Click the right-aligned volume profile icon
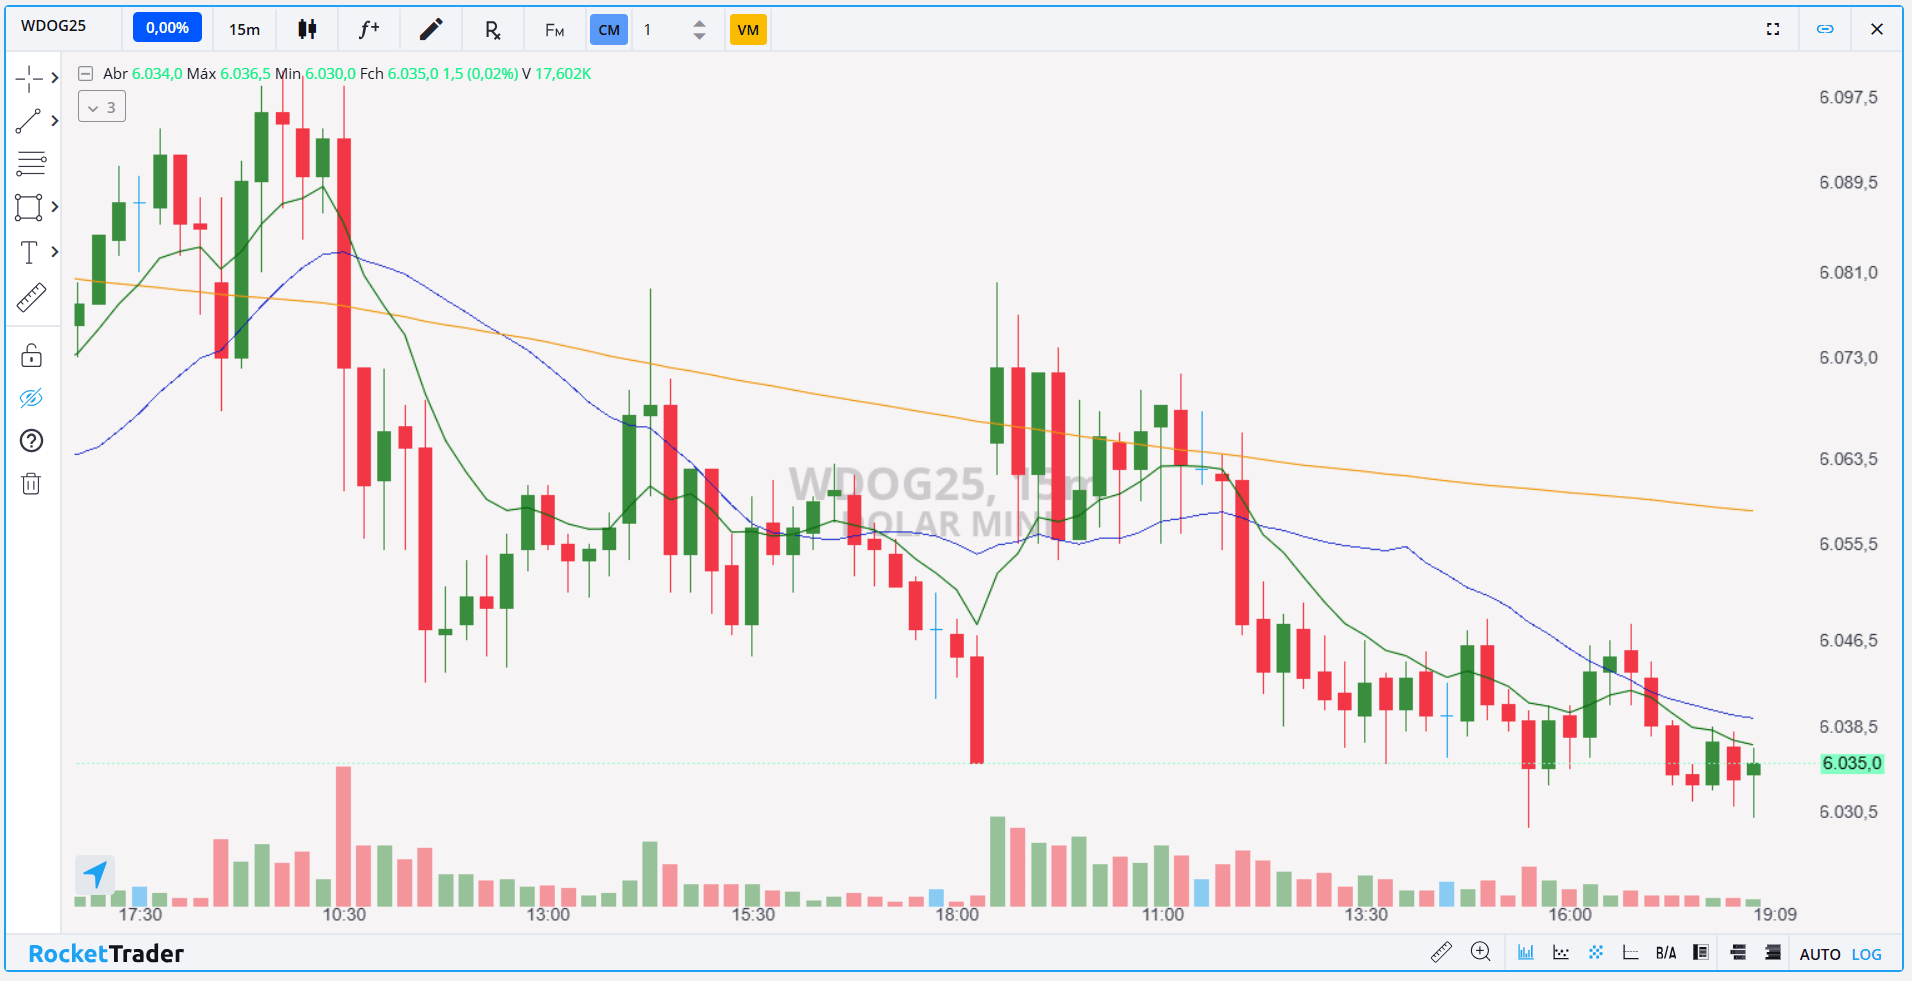 [x=1773, y=953]
